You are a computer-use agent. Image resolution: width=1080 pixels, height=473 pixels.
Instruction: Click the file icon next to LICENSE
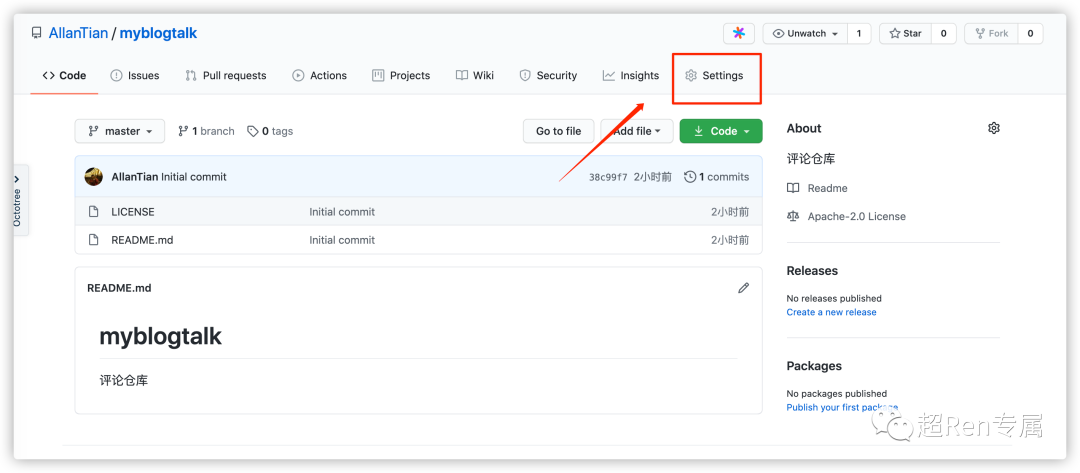click(x=94, y=212)
